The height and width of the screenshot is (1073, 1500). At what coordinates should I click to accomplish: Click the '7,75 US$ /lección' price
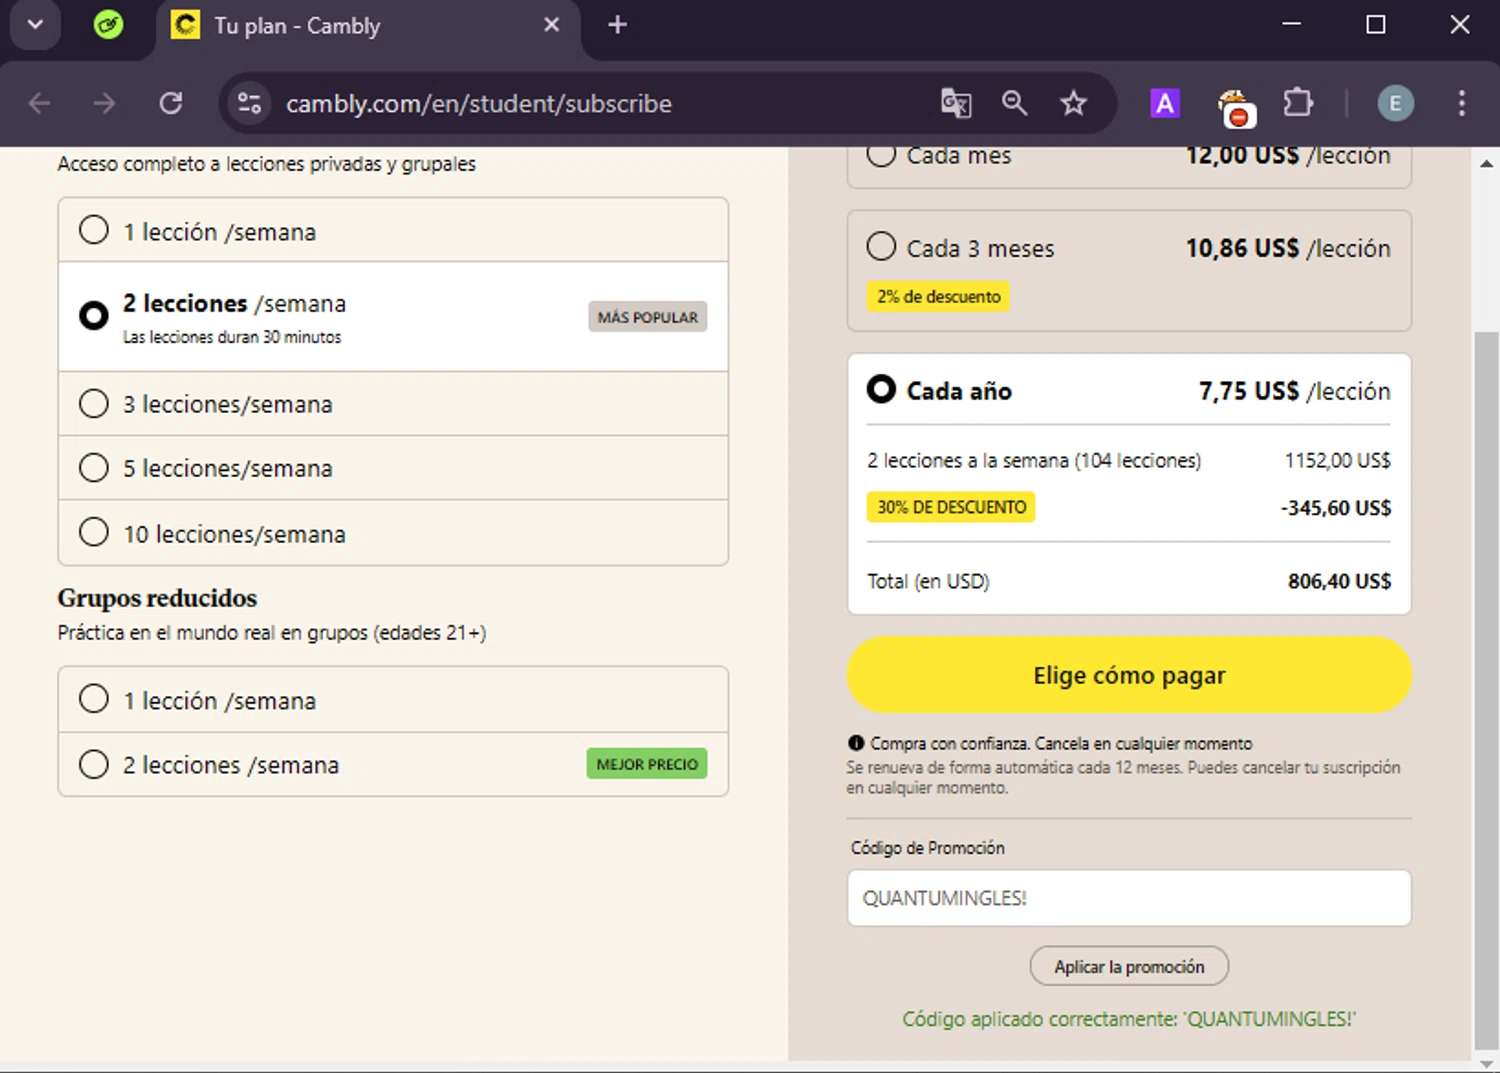coord(1295,391)
